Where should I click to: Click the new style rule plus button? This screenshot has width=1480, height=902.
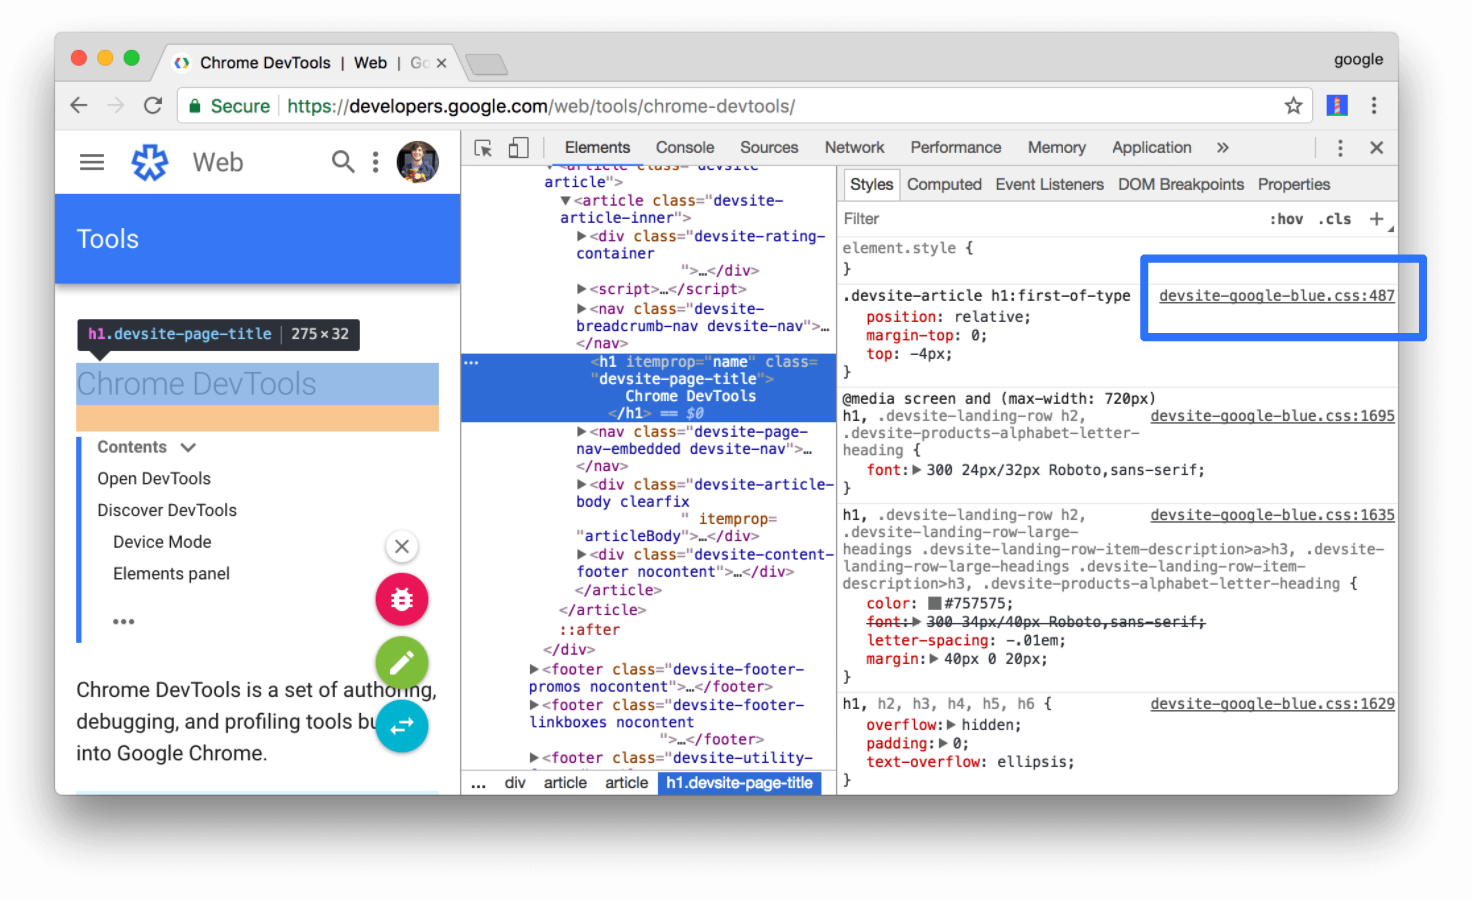(1377, 218)
